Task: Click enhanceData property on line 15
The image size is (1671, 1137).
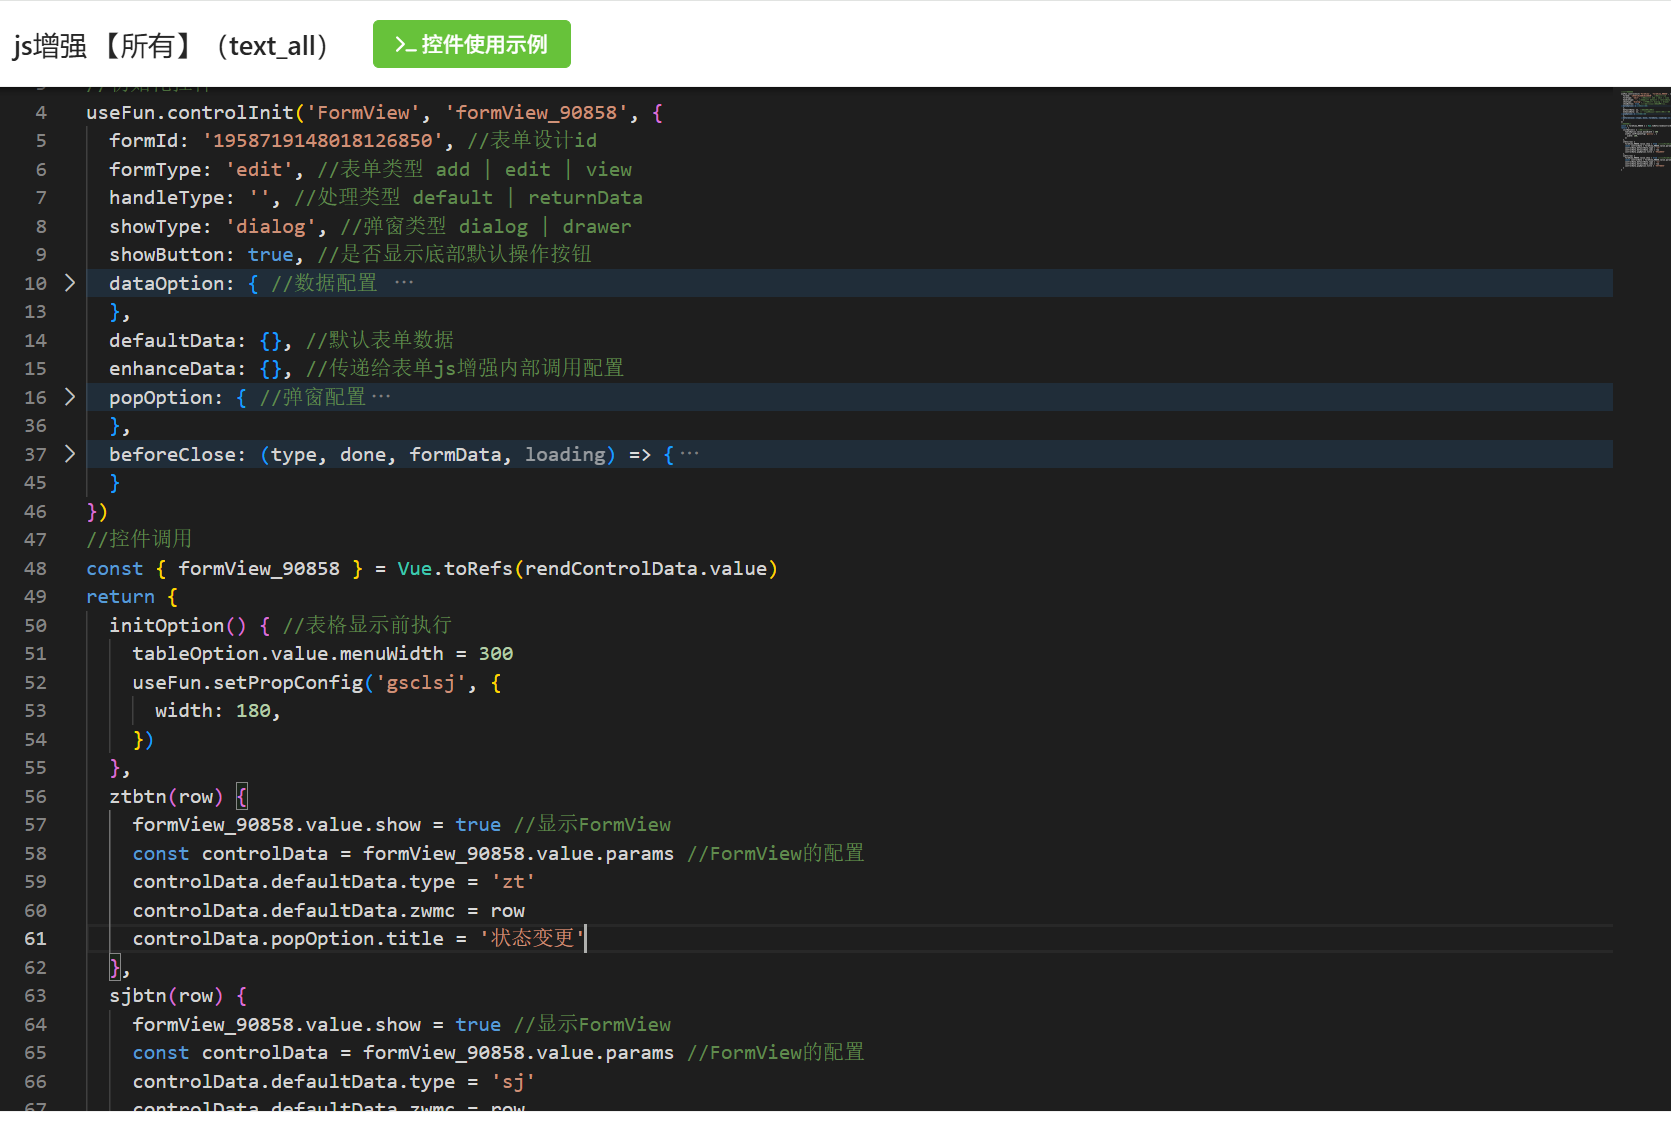Action: pyautogui.click(x=171, y=369)
